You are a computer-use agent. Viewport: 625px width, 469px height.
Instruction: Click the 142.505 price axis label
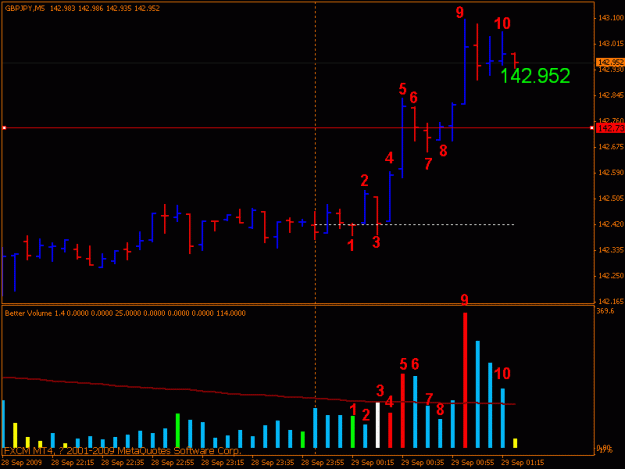(x=611, y=198)
